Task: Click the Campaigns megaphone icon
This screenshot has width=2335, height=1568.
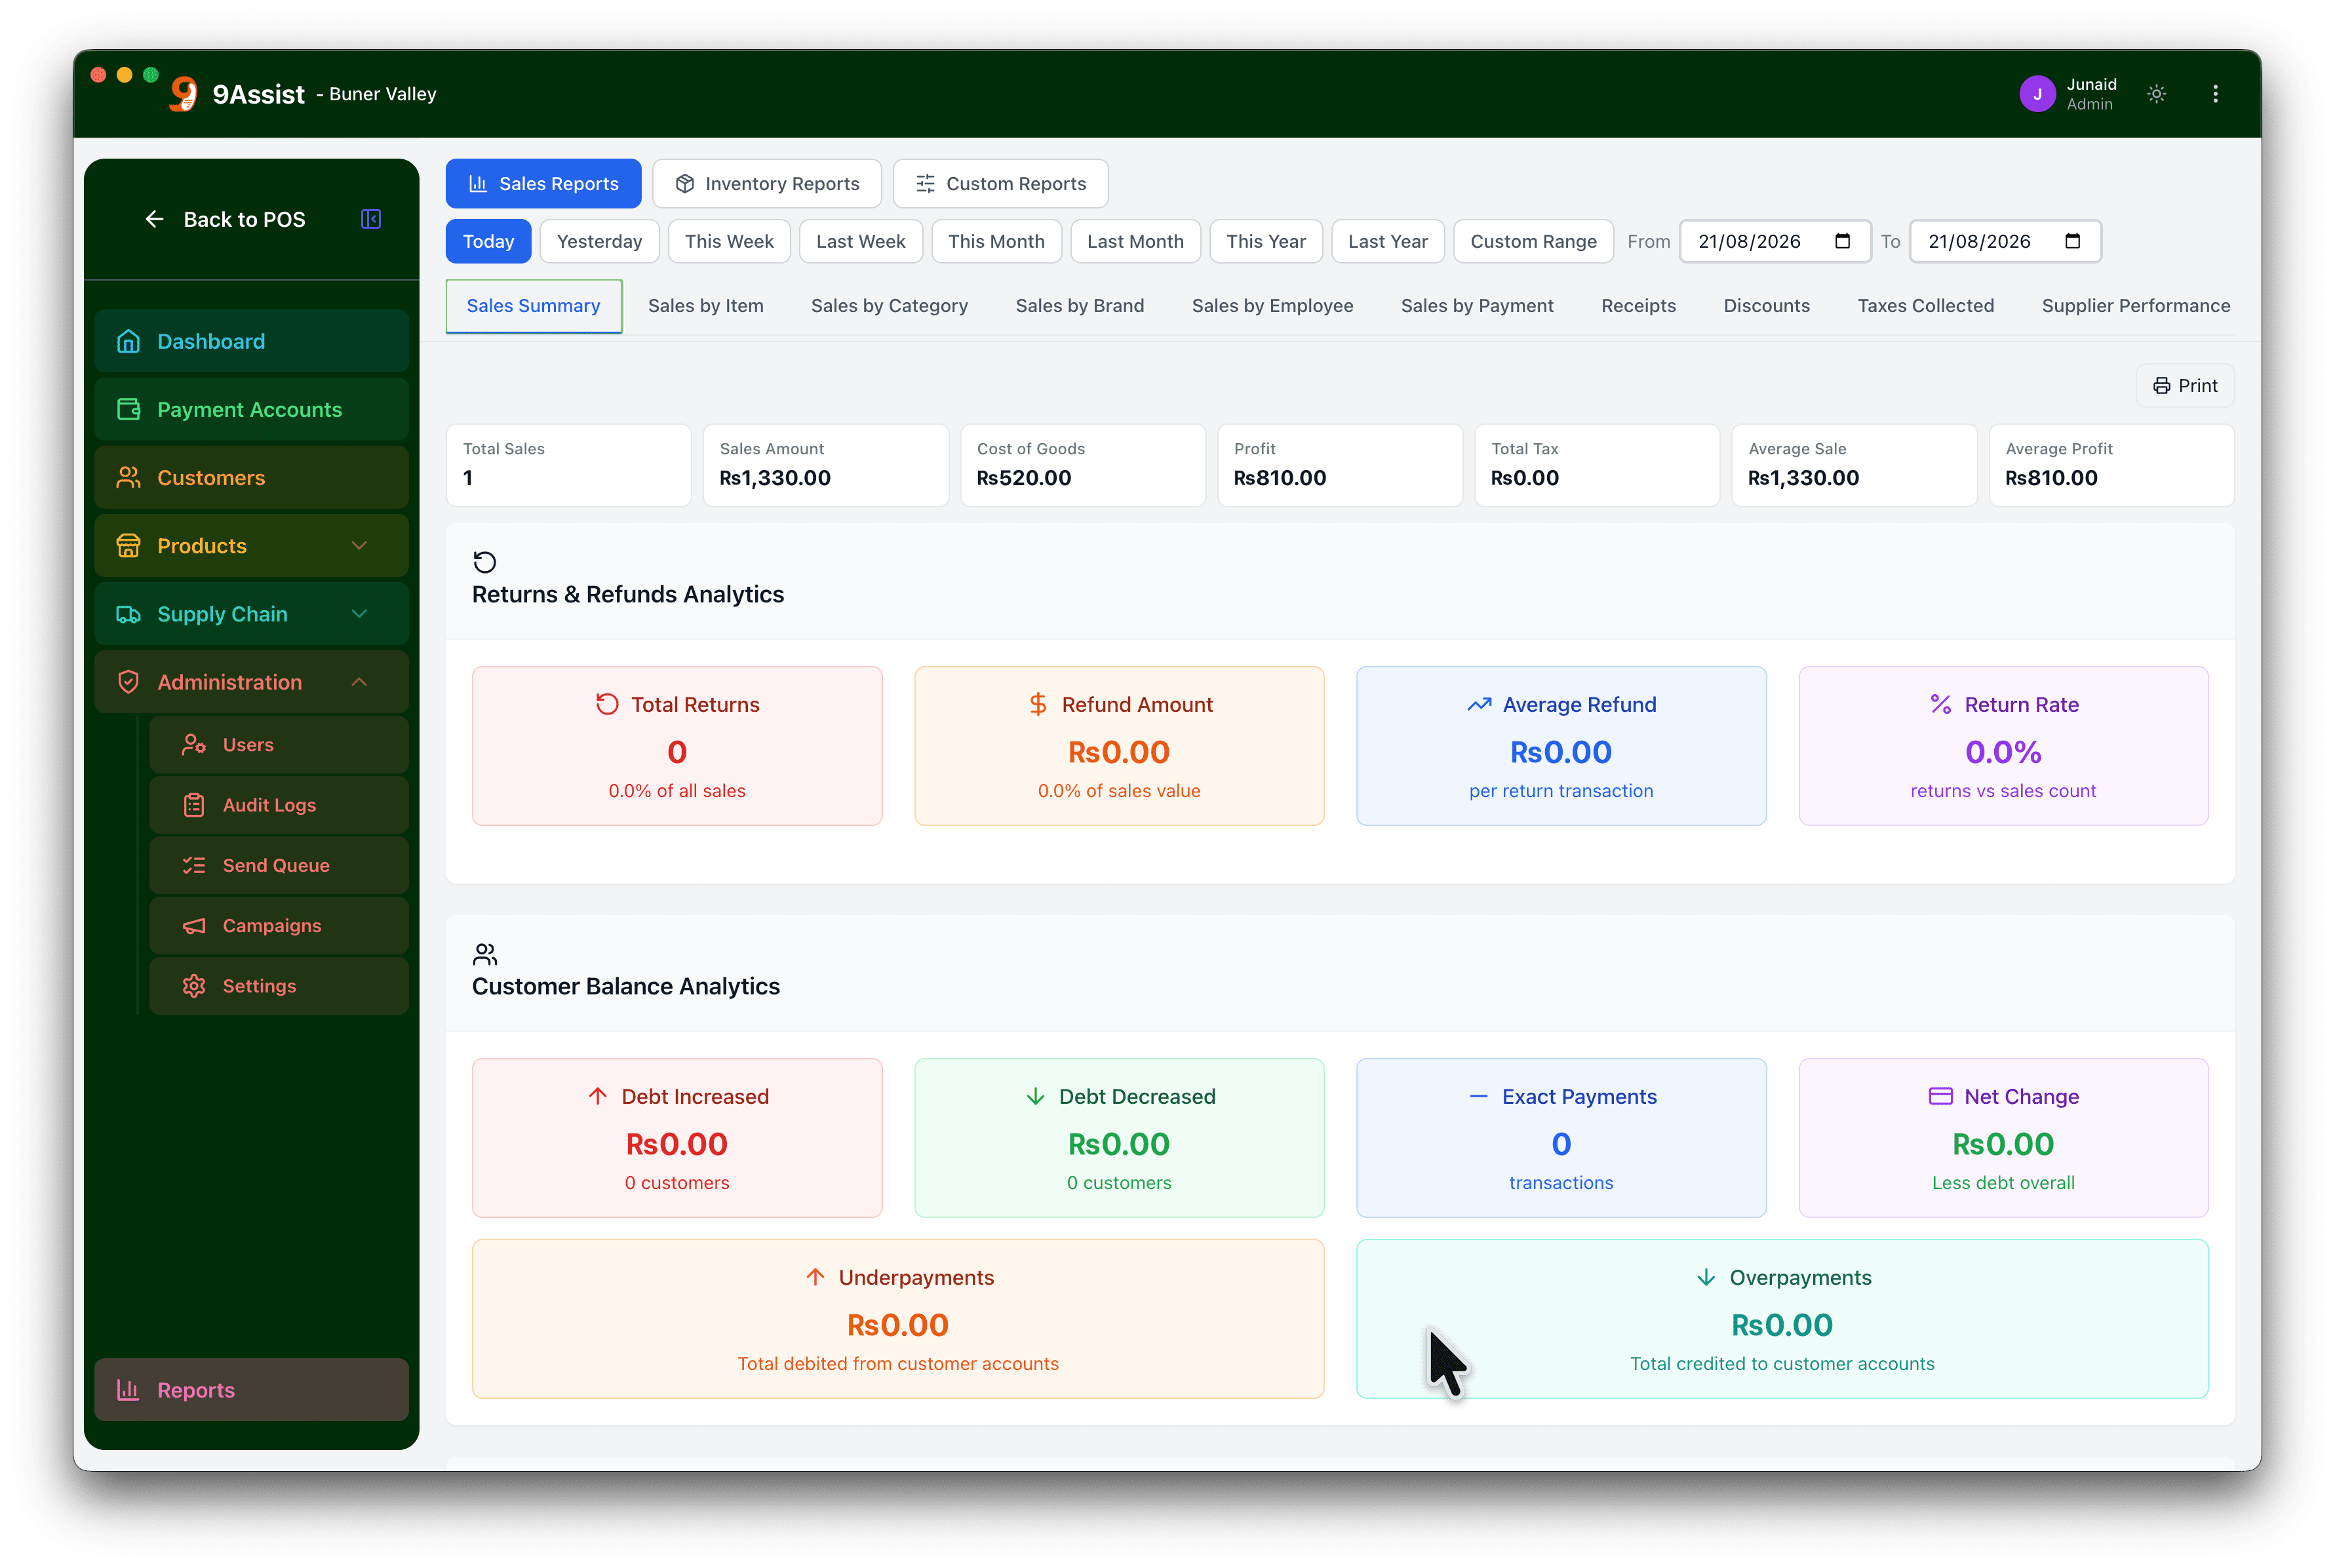Action: [x=194, y=926]
